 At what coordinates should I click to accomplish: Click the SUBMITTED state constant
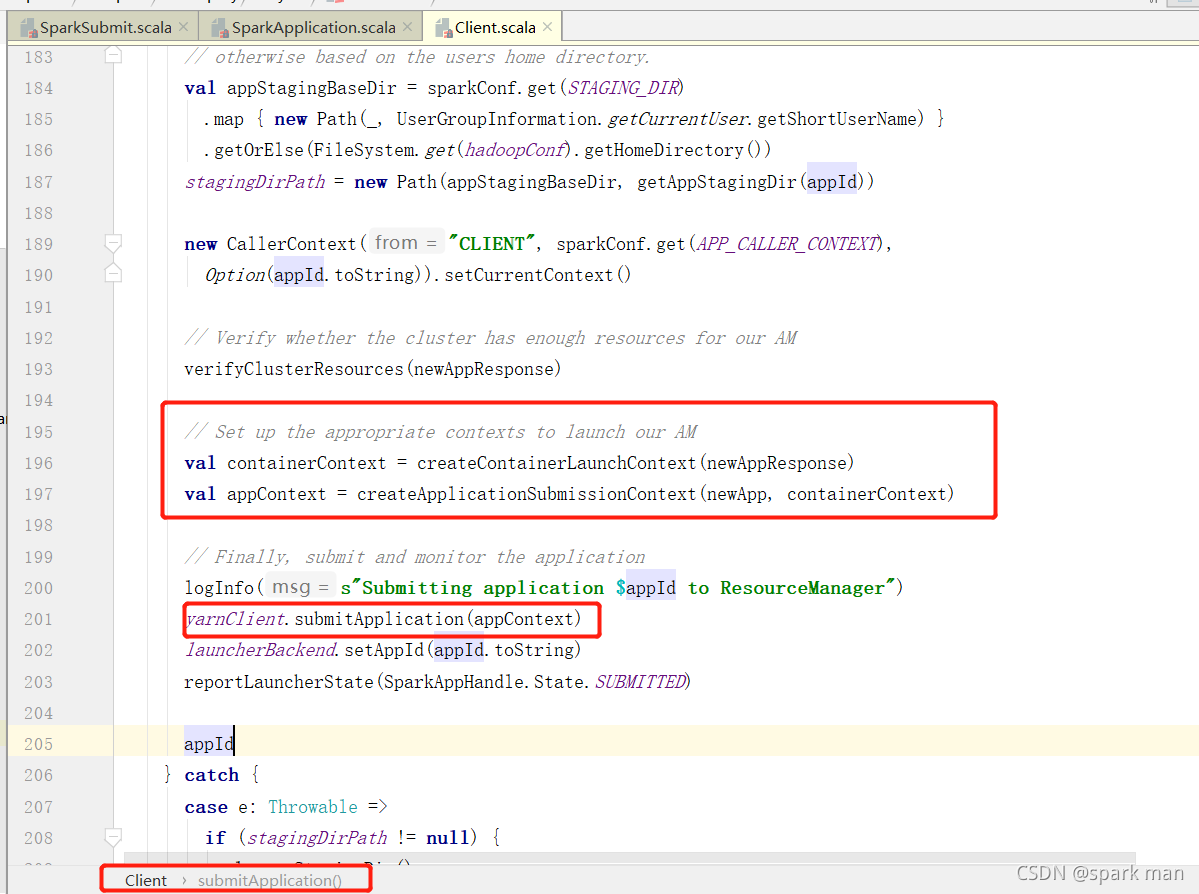coord(641,681)
